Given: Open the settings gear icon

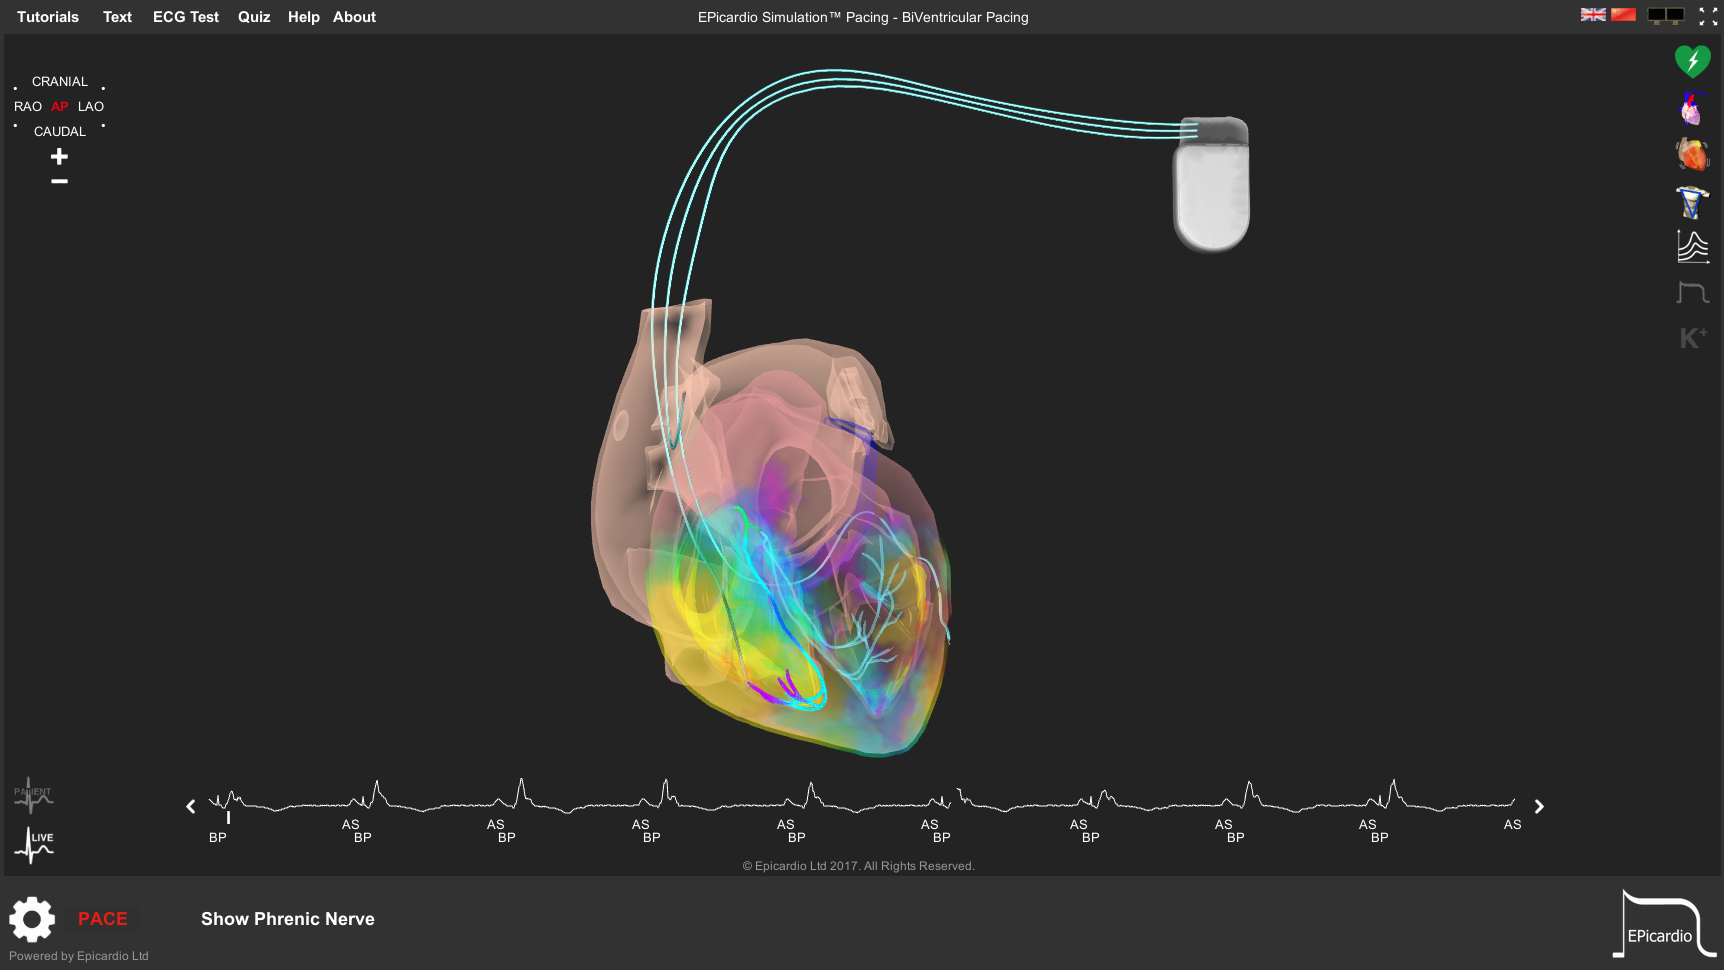Looking at the screenshot, I should 32,919.
